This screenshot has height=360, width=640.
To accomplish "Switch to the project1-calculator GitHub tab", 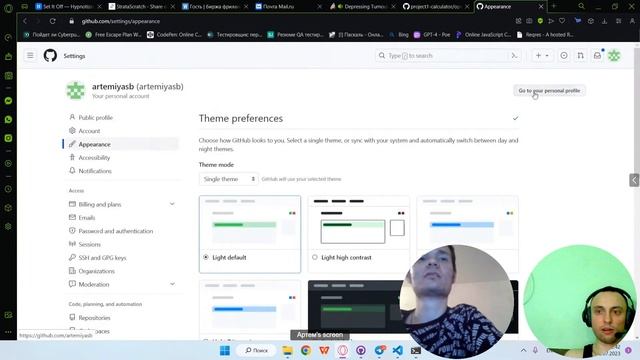I will [x=435, y=7].
